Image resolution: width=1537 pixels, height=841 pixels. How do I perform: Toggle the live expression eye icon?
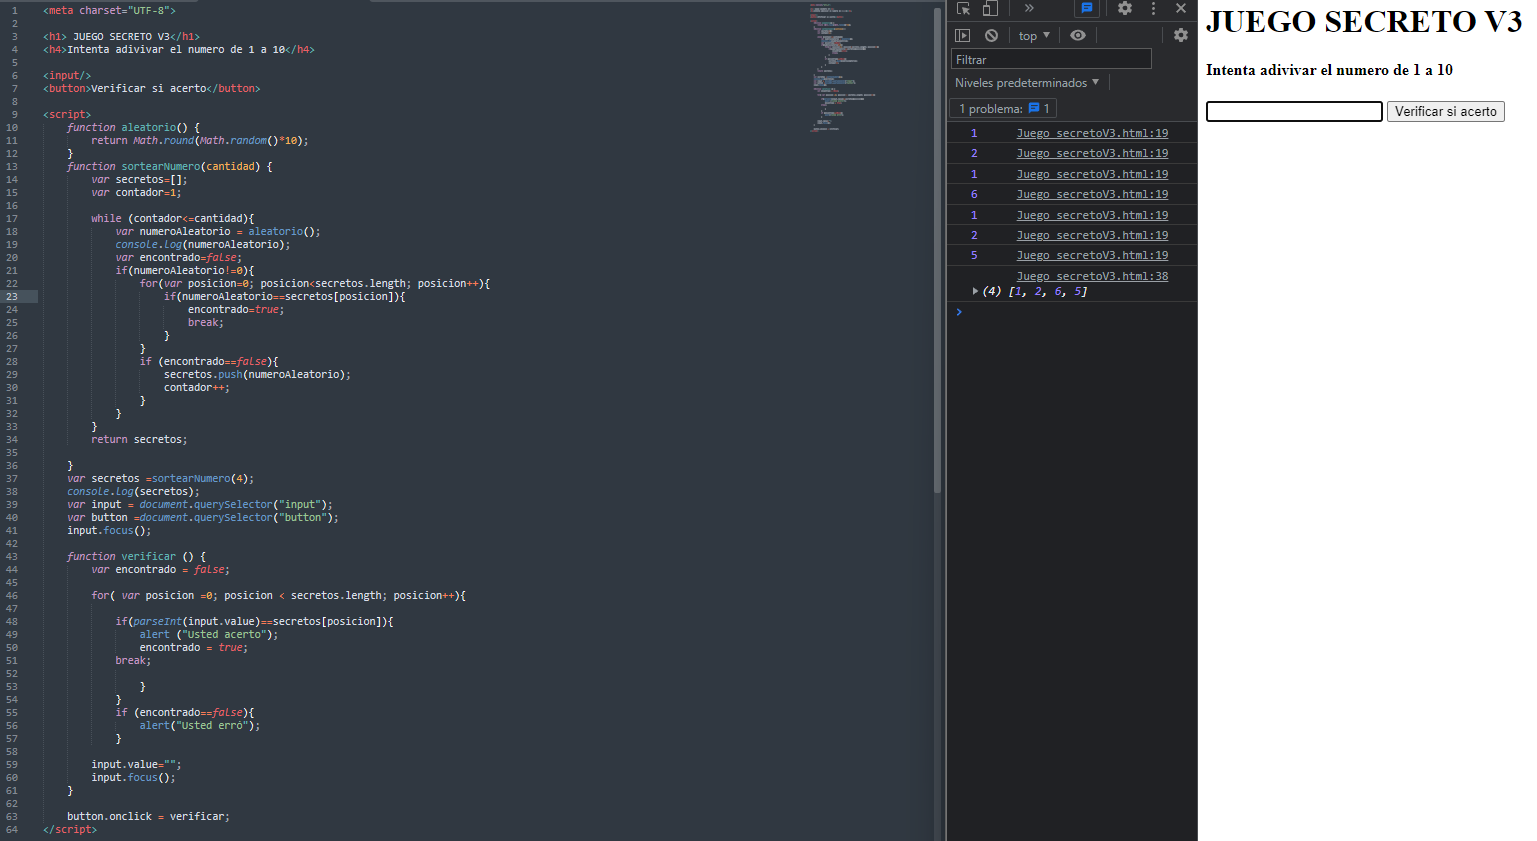[x=1078, y=35]
